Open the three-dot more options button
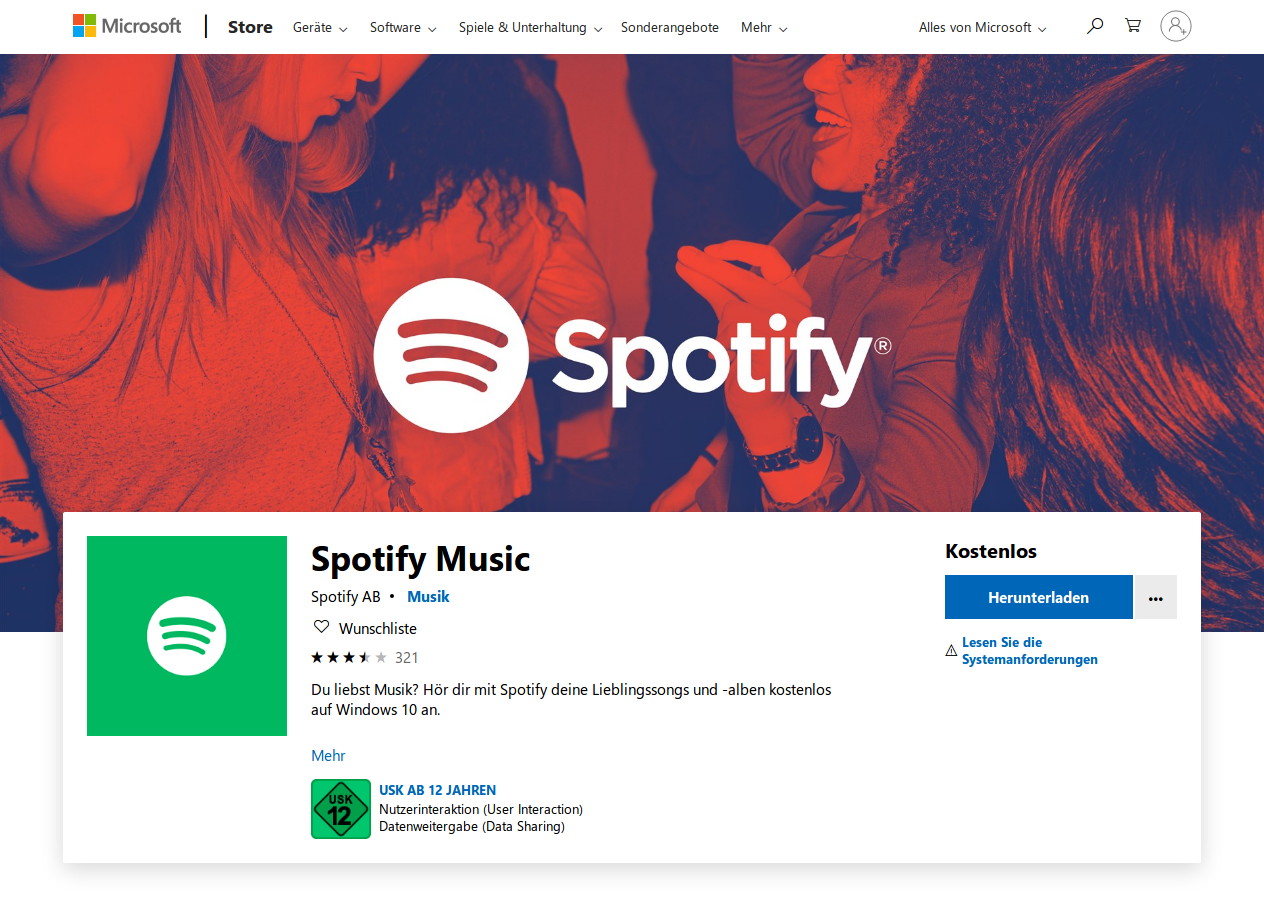The width and height of the screenshot is (1264, 909). coord(1156,598)
